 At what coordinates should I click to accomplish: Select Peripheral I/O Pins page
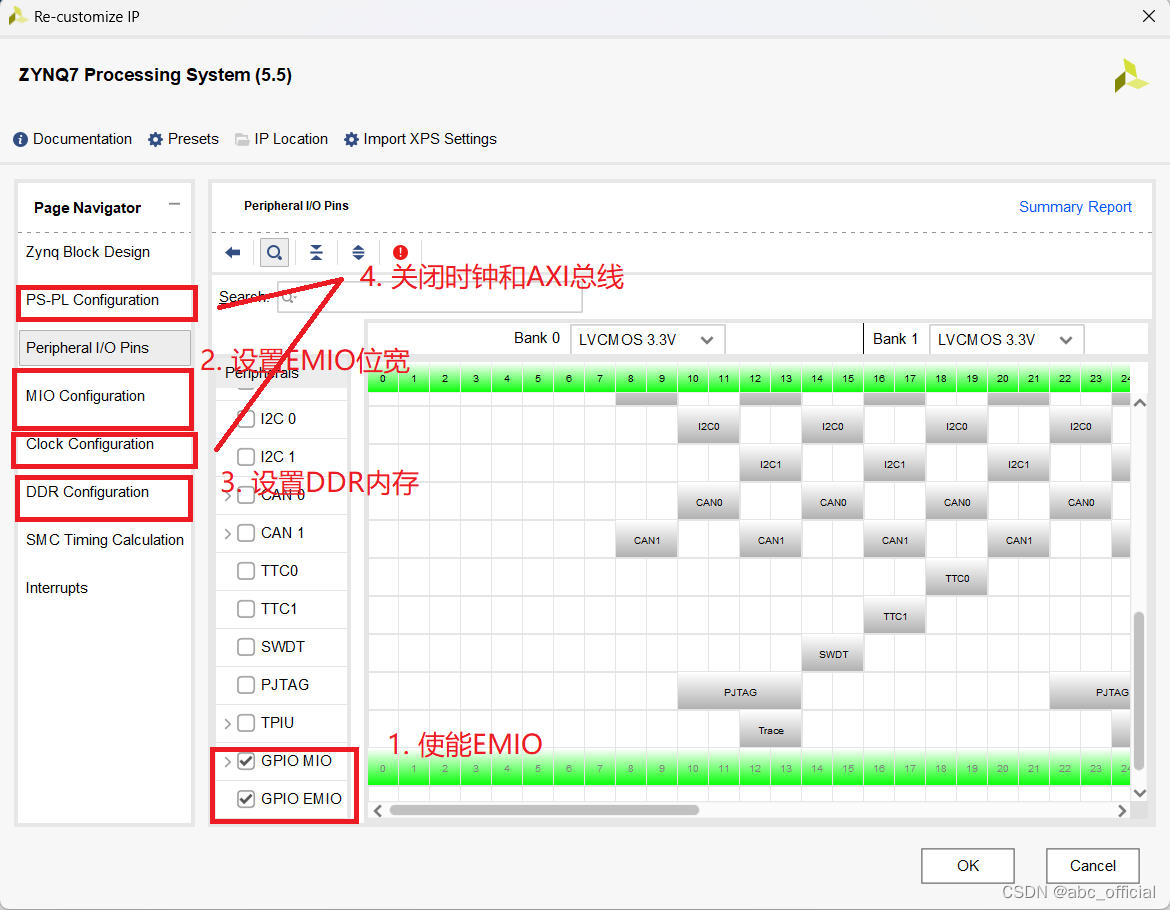(104, 348)
